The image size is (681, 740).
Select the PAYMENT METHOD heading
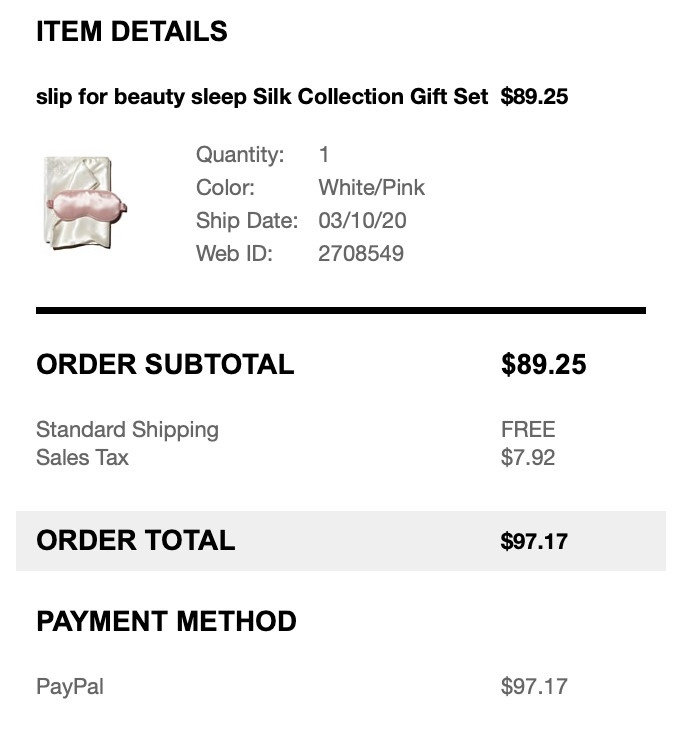166,621
